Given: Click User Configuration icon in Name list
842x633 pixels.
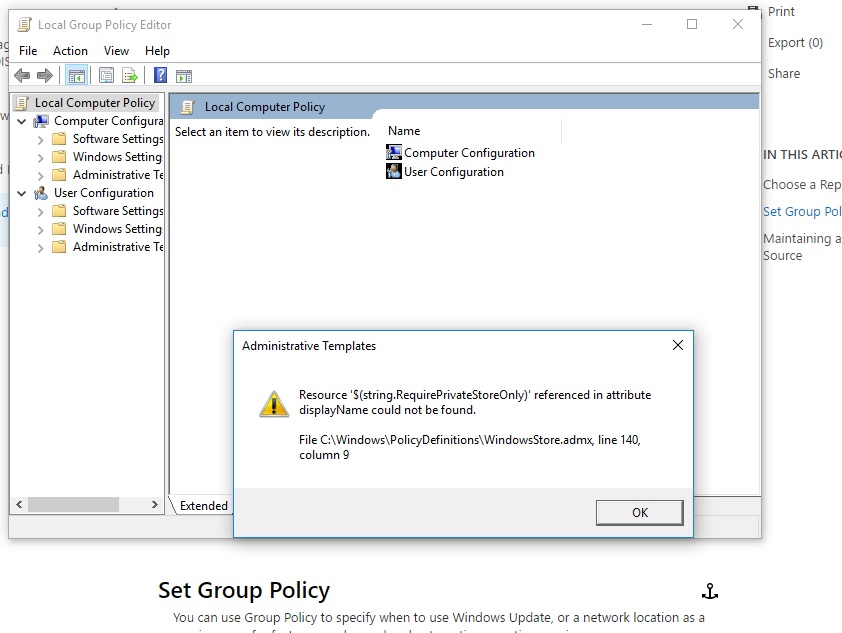Looking at the screenshot, I should (394, 171).
